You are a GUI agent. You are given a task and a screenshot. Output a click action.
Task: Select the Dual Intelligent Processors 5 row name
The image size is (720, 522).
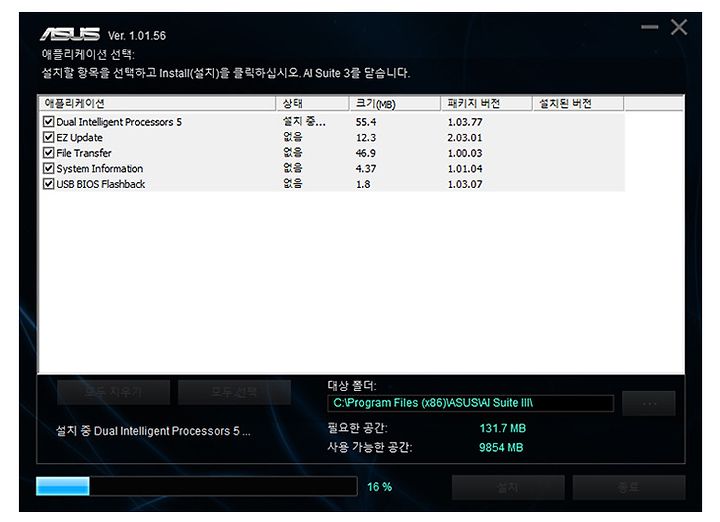(119, 122)
